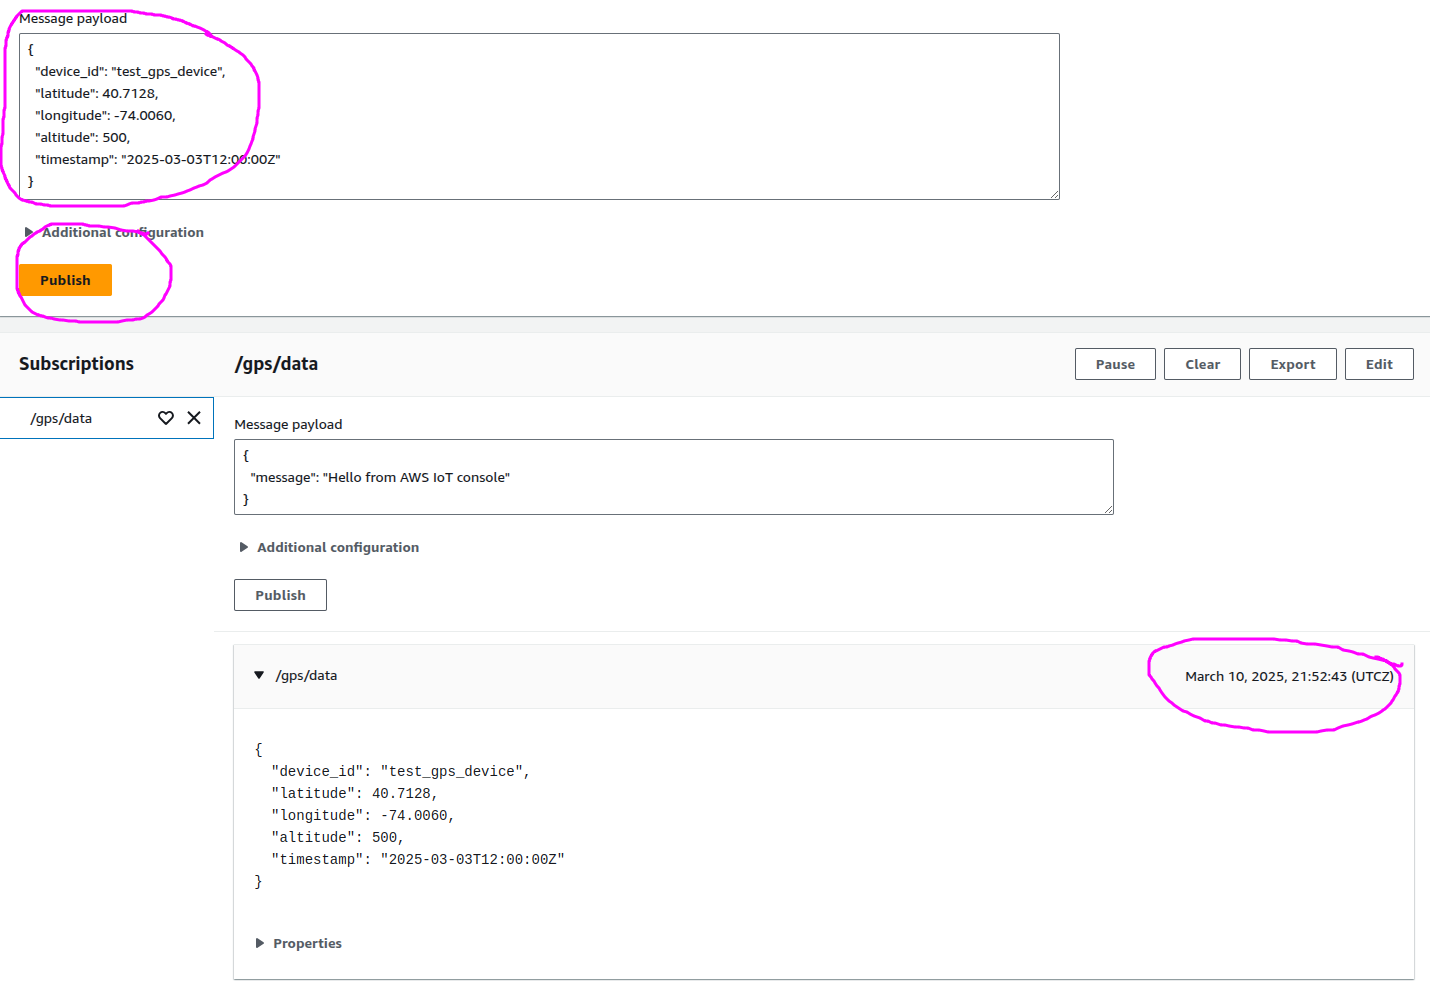Click the received JSON message body
1430x990 pixels.
pos(410,815)
